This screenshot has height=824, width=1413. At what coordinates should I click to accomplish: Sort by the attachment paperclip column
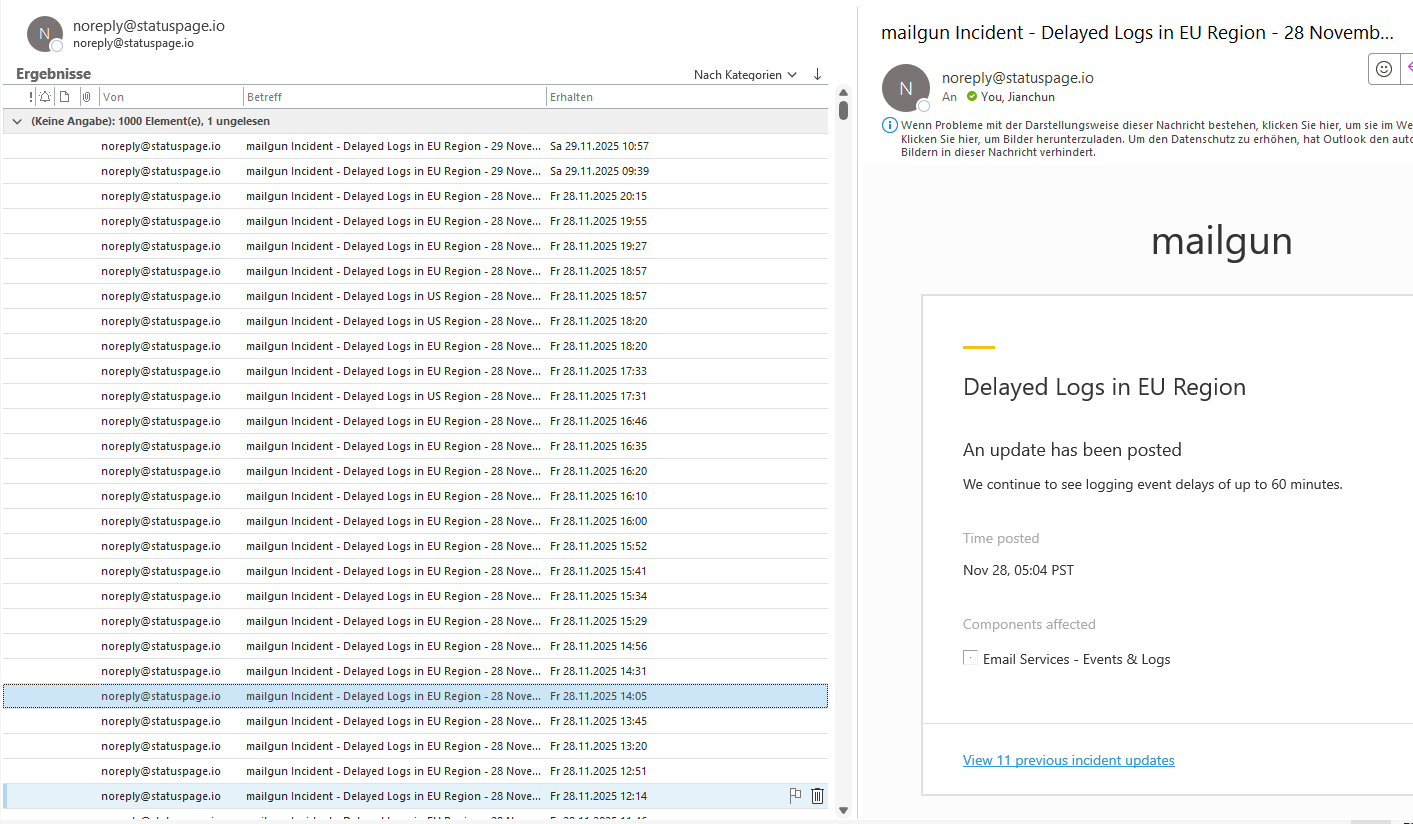(86, 97)
